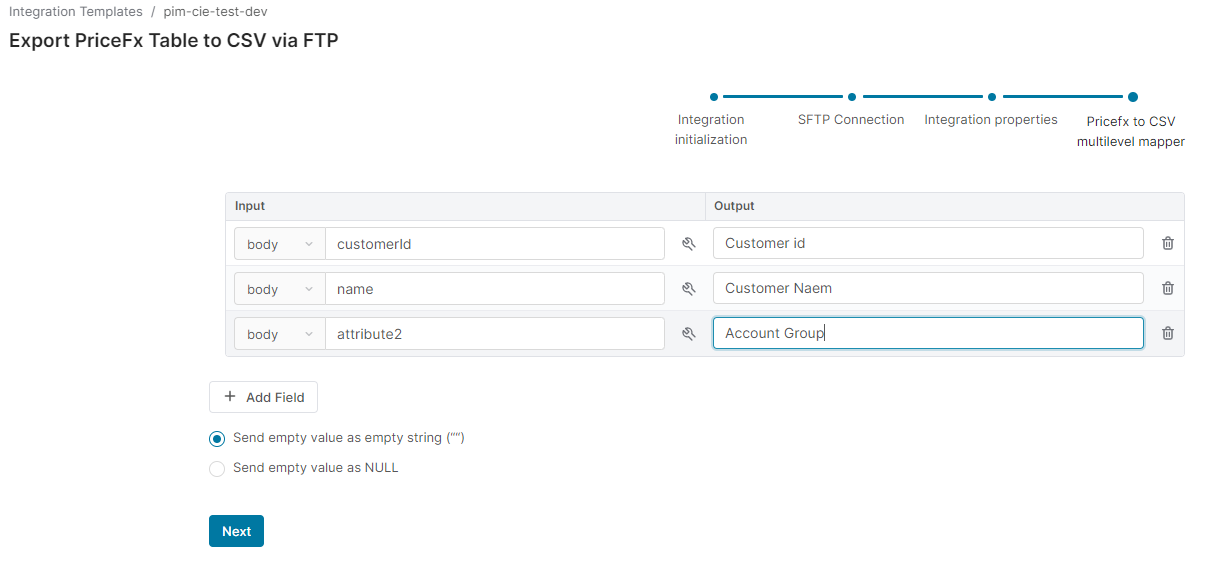Open converter wrench icon for attribute2 row

pos(688,334)
